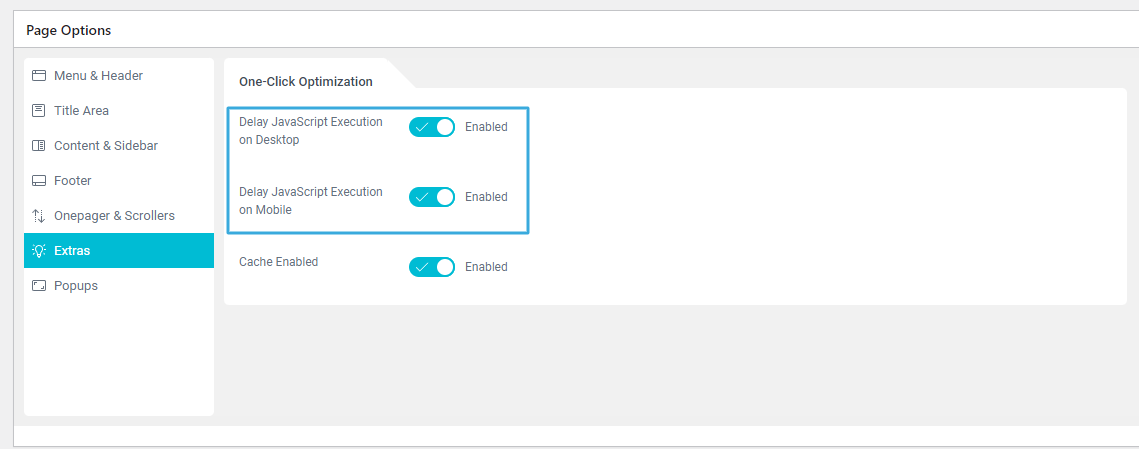Select the Popups menu item
1139x449 pixels.
point(76,286)
